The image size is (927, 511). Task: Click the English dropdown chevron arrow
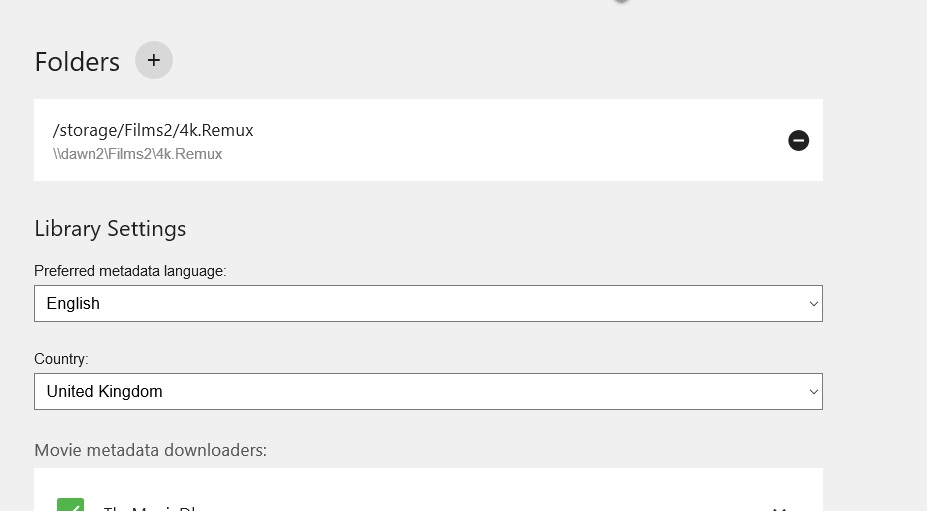812,304
